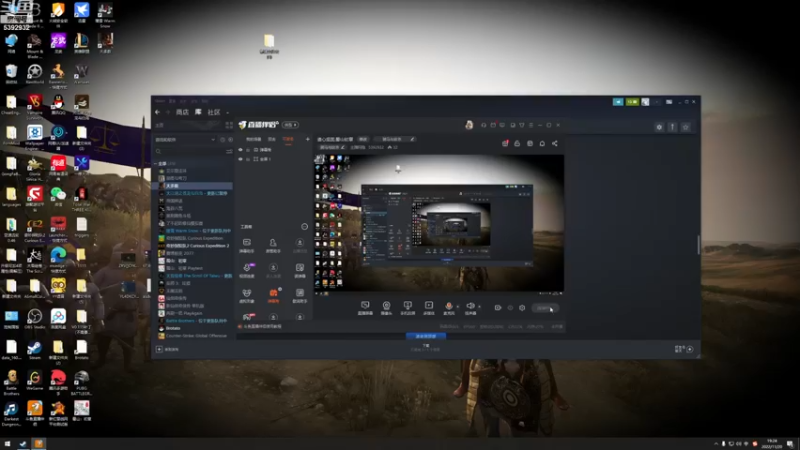Select Warm Snow entry in library list
Viewport: 800px width, 450px height.
(194, 231)
